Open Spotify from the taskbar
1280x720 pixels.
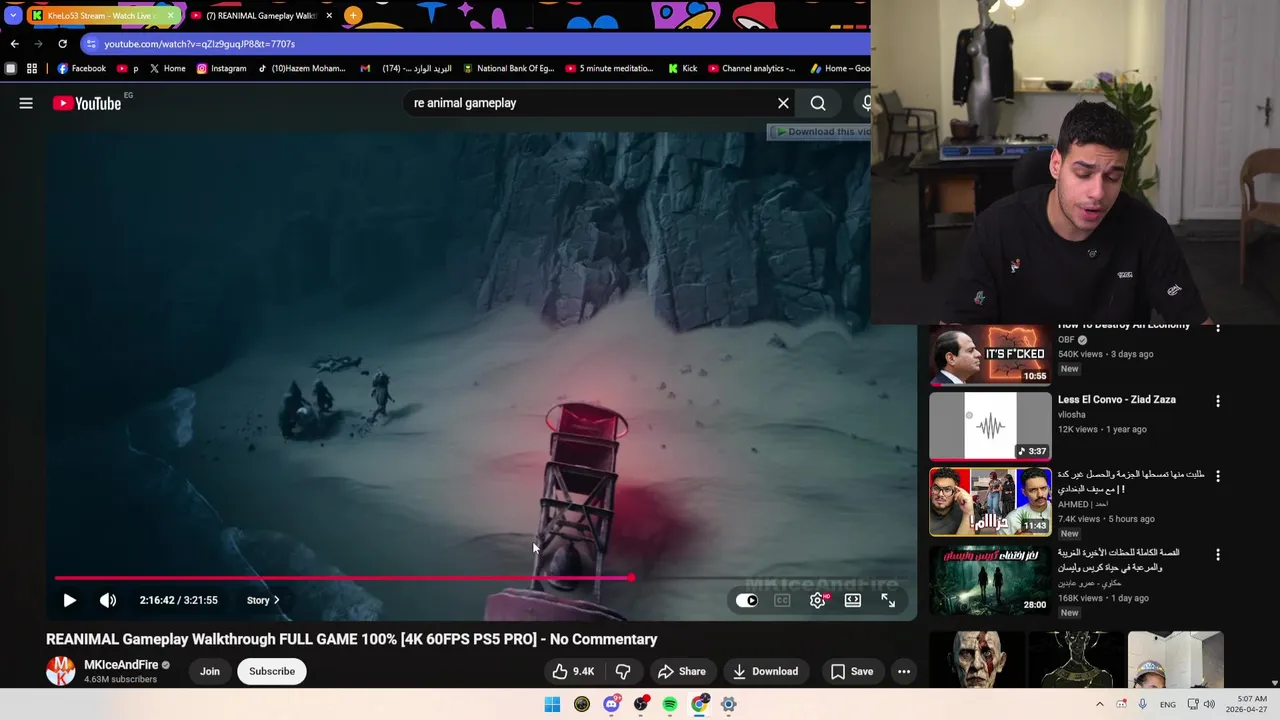click(670, 704)
